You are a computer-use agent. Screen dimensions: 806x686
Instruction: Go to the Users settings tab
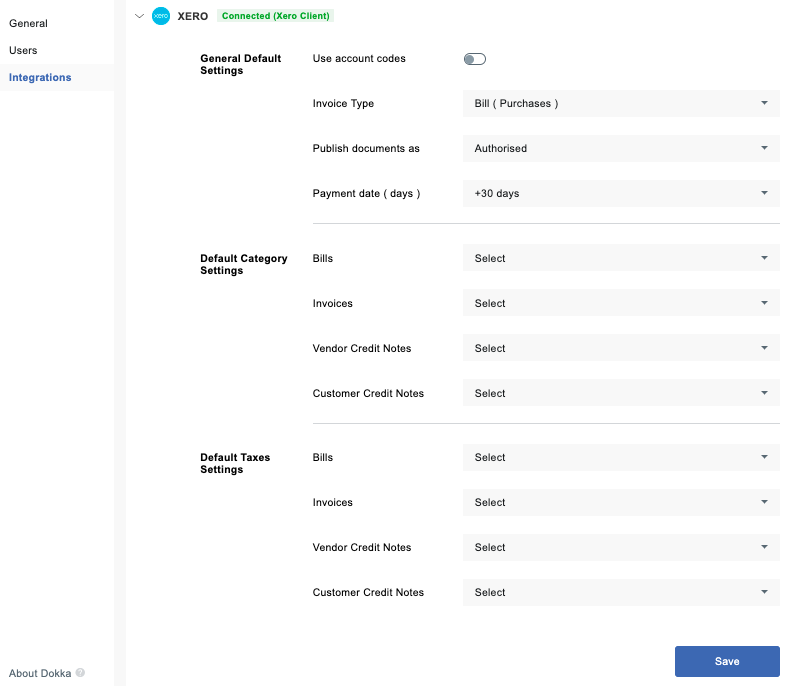pos(23,50)
